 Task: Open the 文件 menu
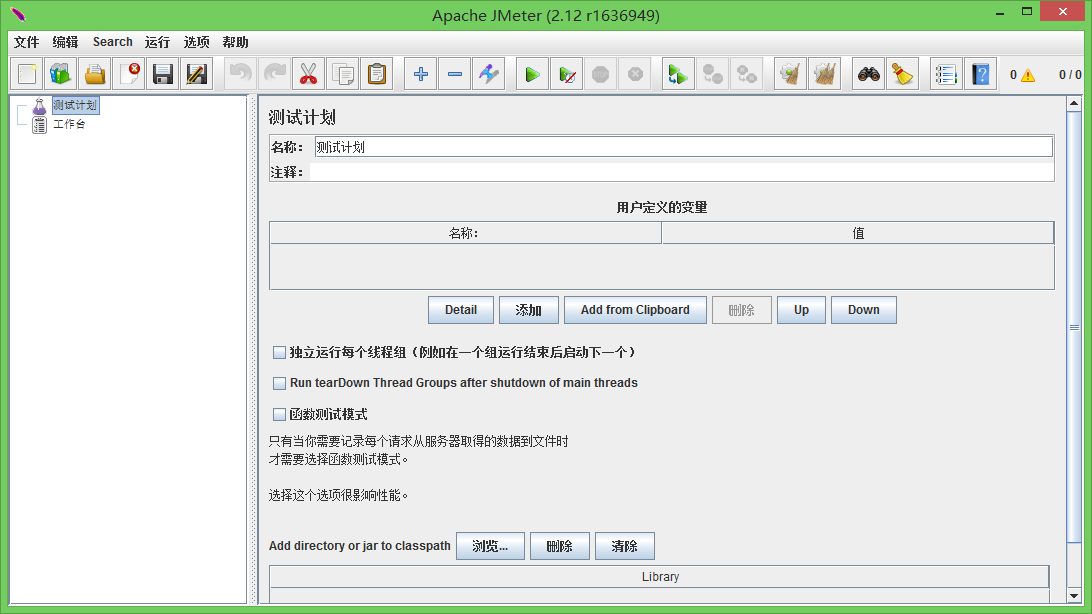[x=26, y=42]
